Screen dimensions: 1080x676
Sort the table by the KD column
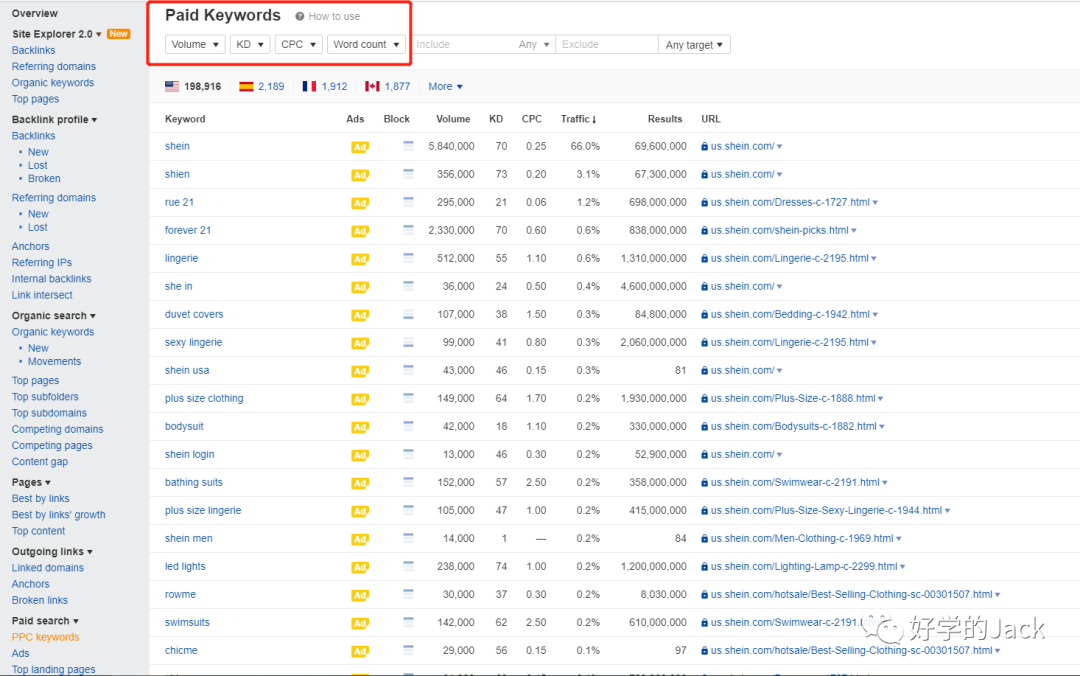coord(496,119)
